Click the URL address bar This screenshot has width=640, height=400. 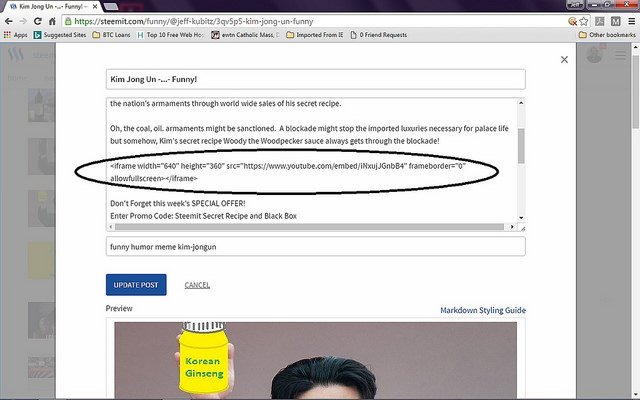click(x=318, y=22)
